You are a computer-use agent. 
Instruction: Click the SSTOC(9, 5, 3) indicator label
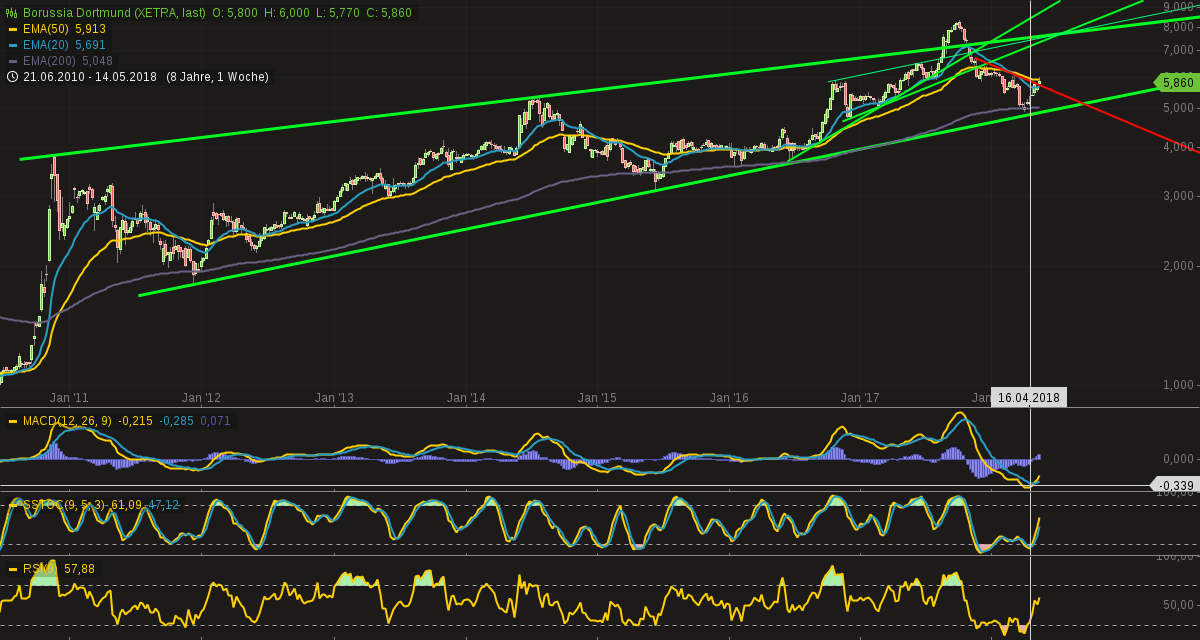click(63, 505)
